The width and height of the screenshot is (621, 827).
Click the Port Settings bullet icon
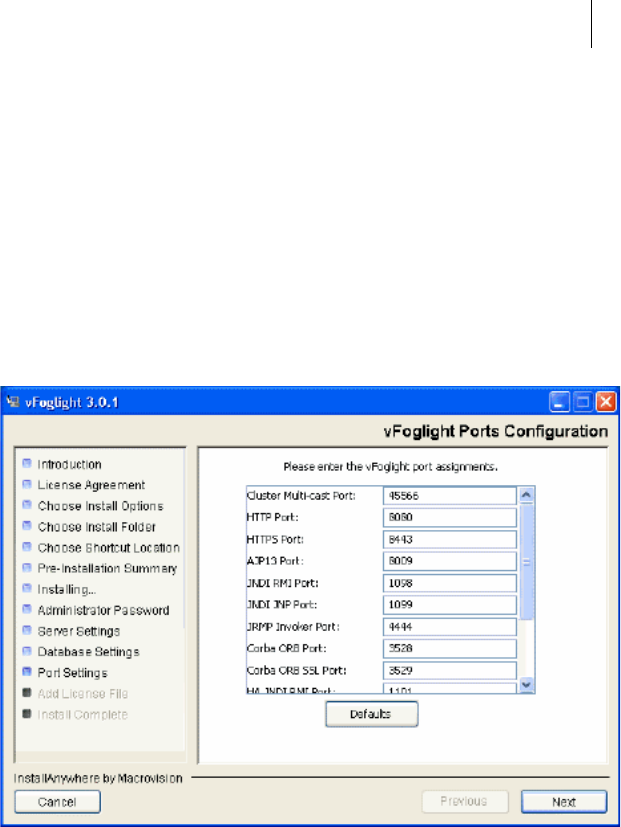point(27,672)
